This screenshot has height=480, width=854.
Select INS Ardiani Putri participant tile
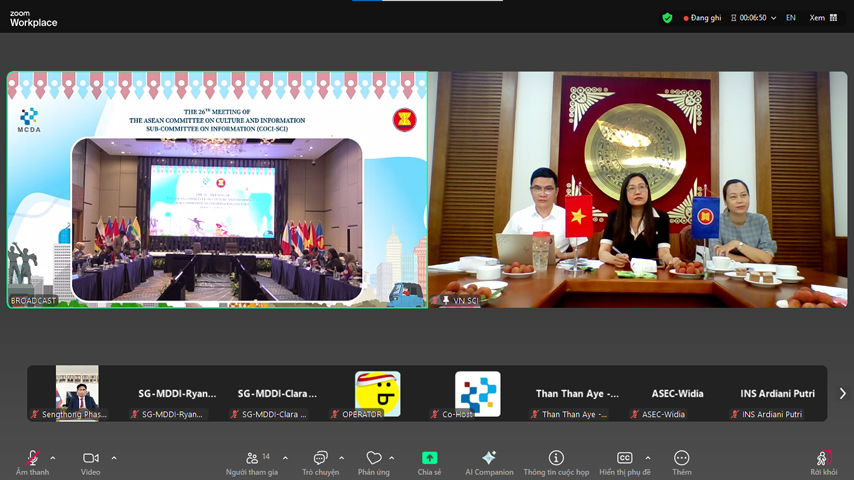(x=778, y=393)
